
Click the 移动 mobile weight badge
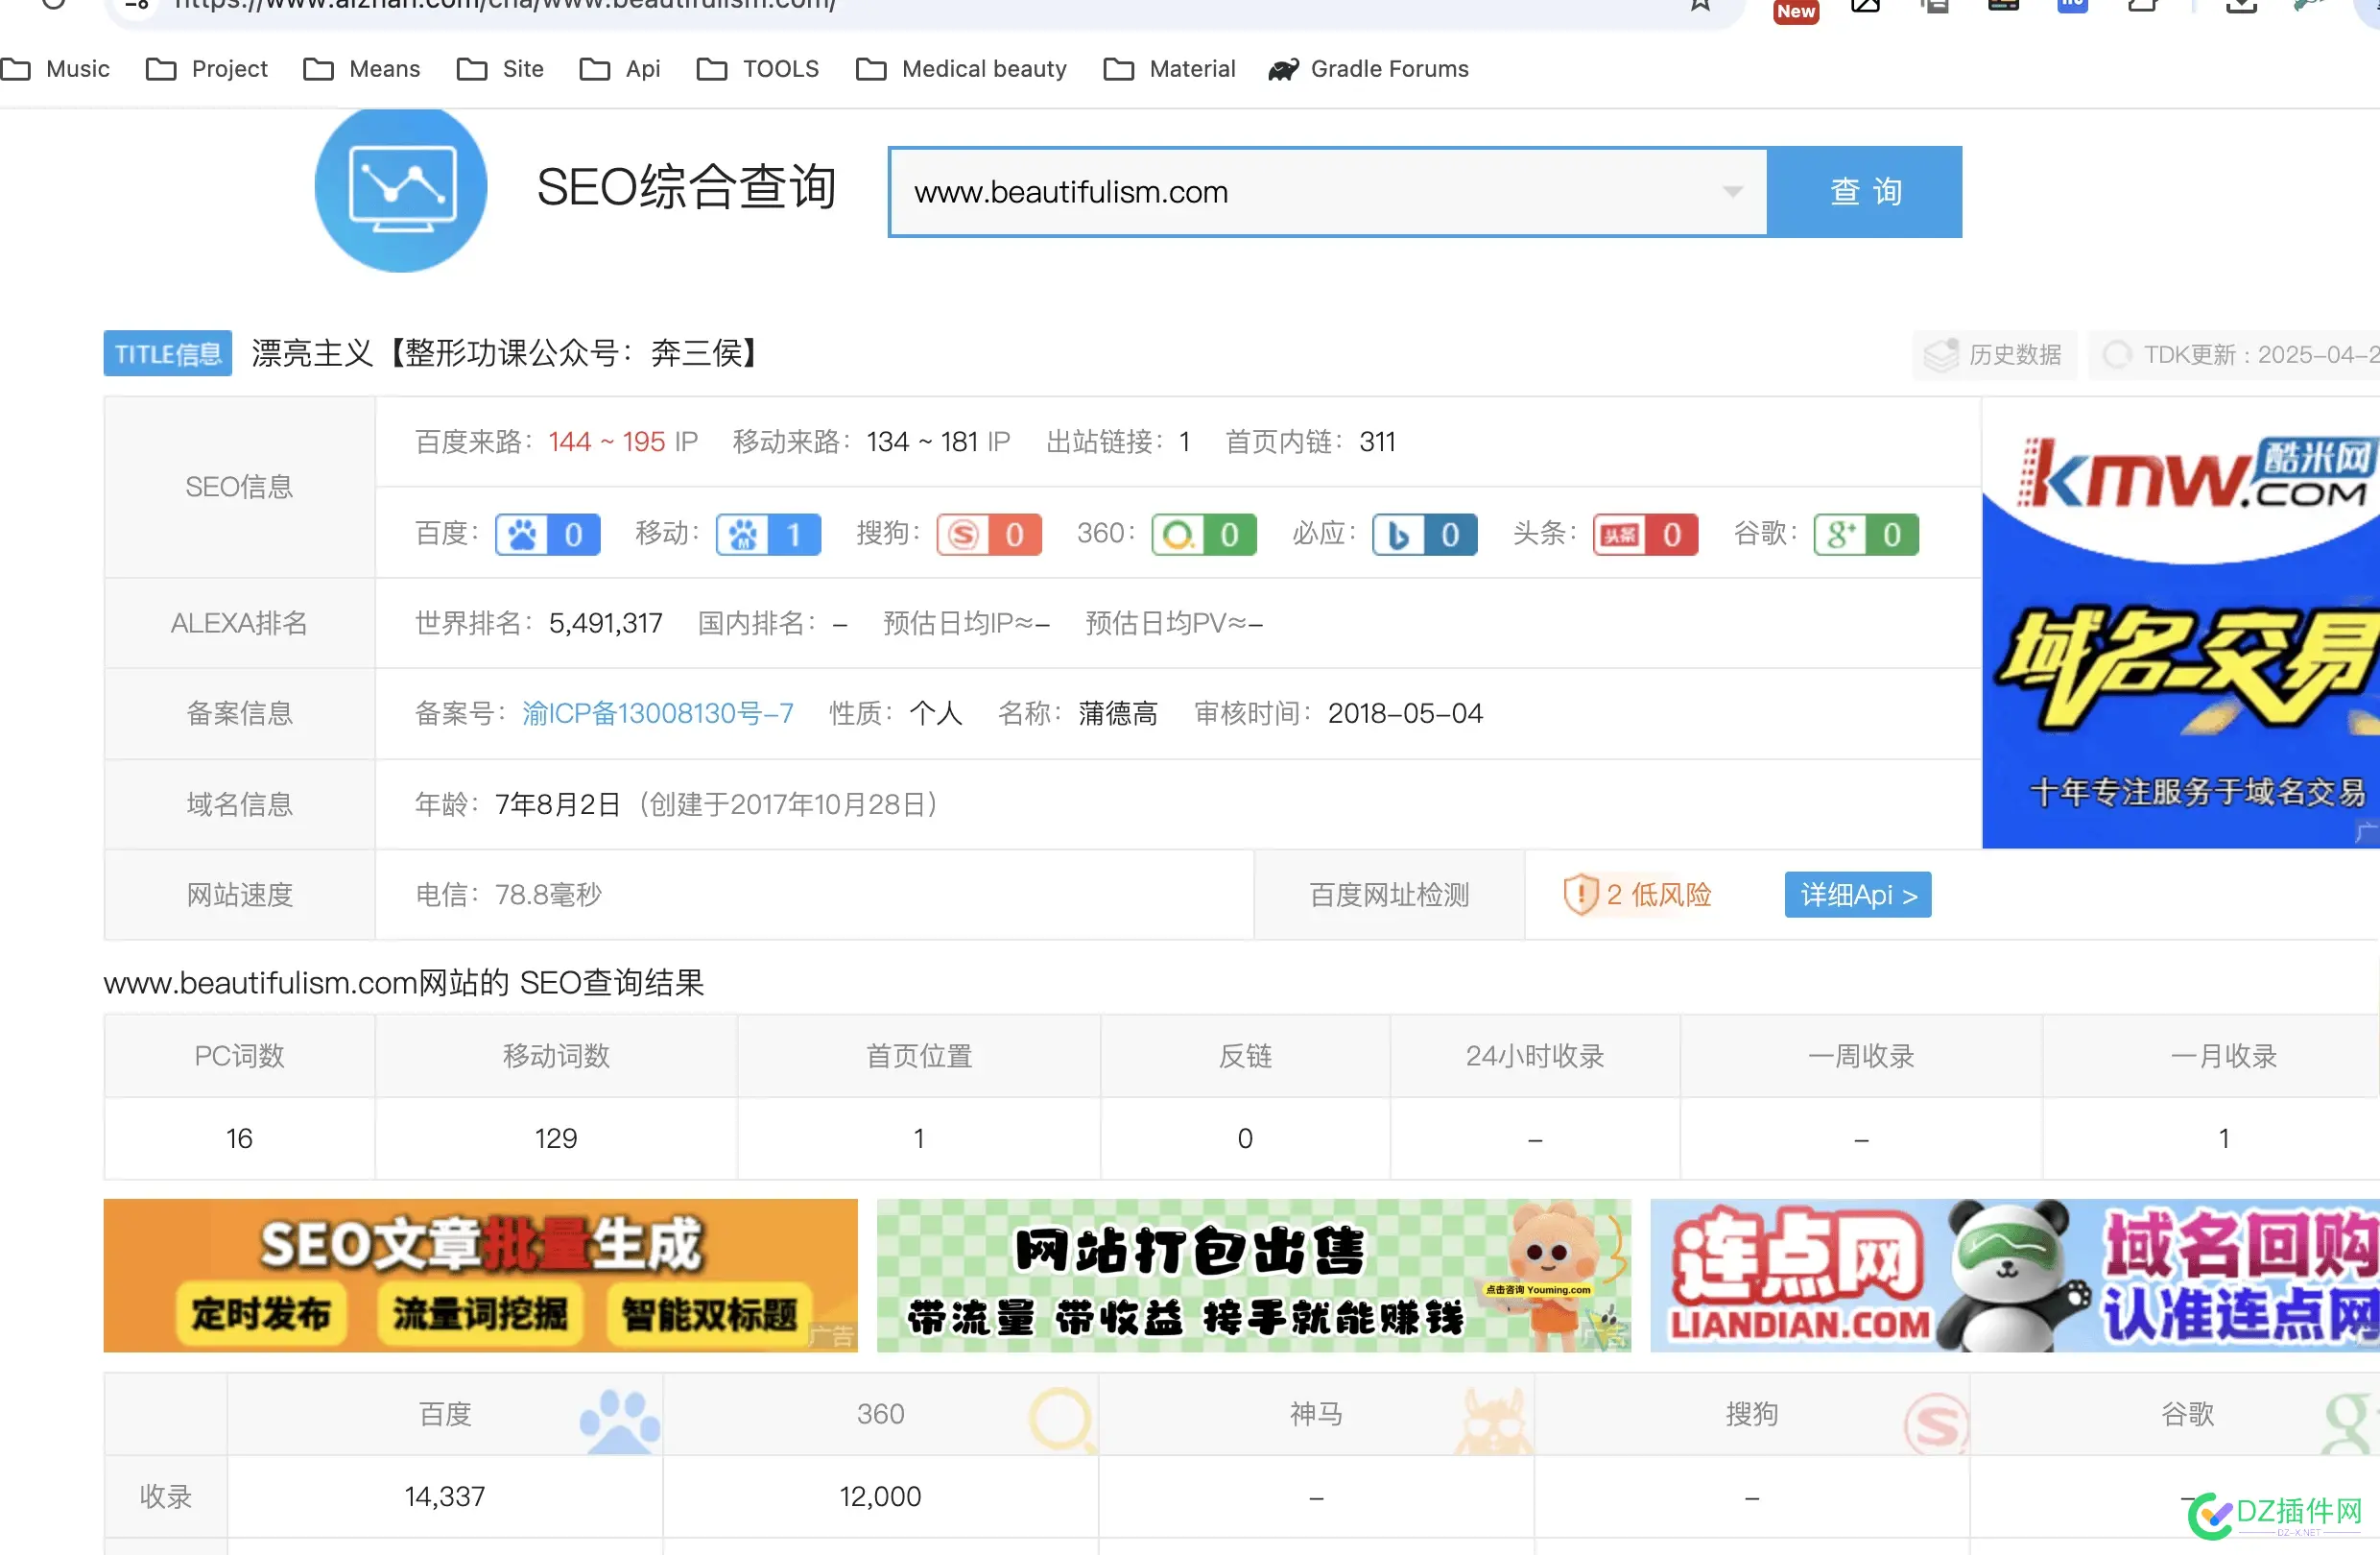pyautogui.click(x=768, y=534)
